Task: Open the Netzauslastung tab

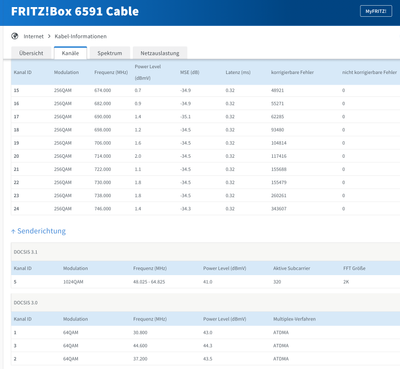Action: pyautogui.click(x=160, y=53)
